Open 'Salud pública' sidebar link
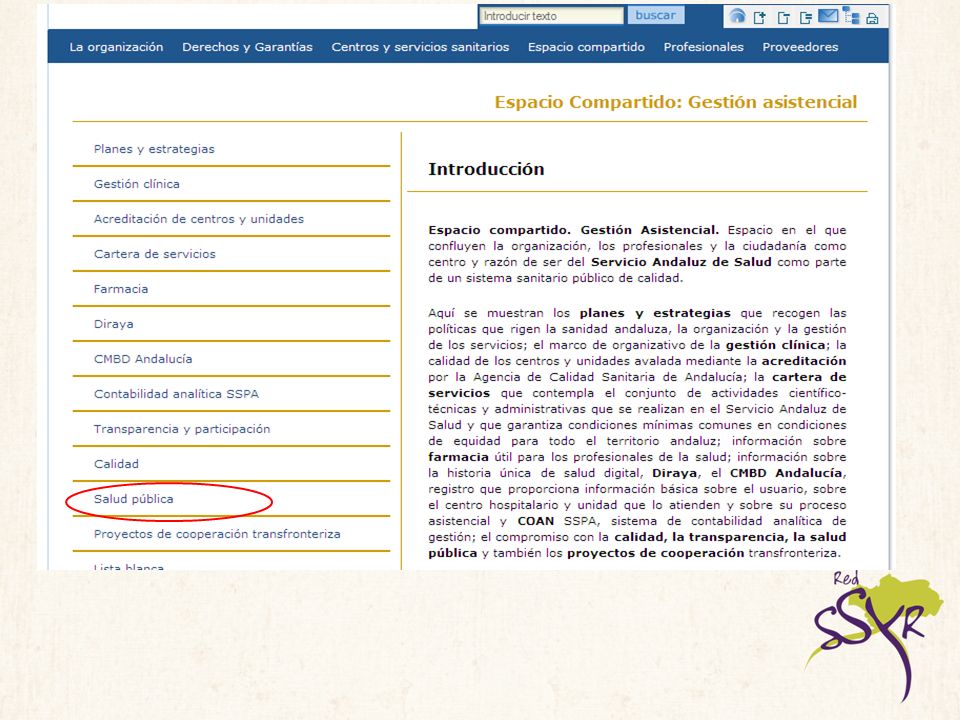960x720 pixels. 133,499
